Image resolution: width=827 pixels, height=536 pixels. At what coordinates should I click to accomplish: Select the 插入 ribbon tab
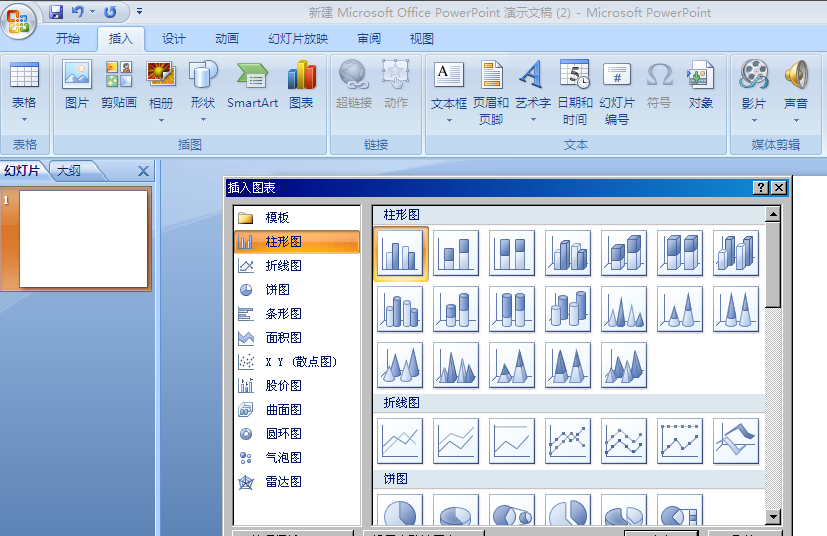click(121, 39)
